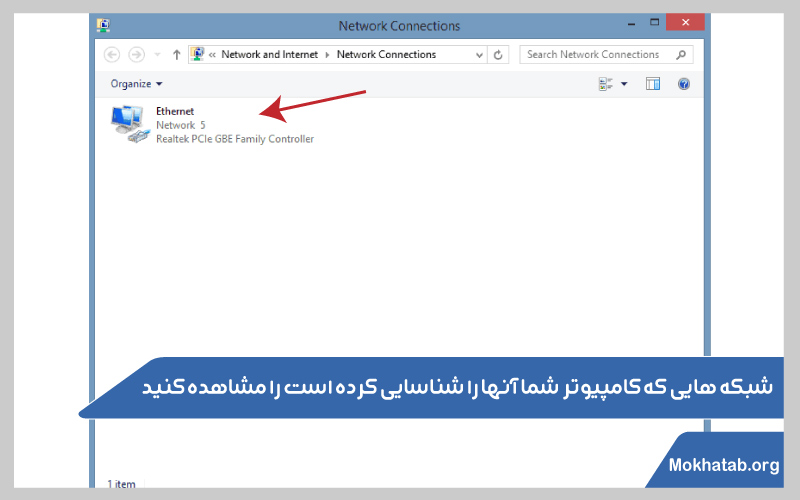Viewport: 800px width, 500px height.
Task: Select Network Connections breadcrumb
Action: pyautogui.click(x=386, y=55)
